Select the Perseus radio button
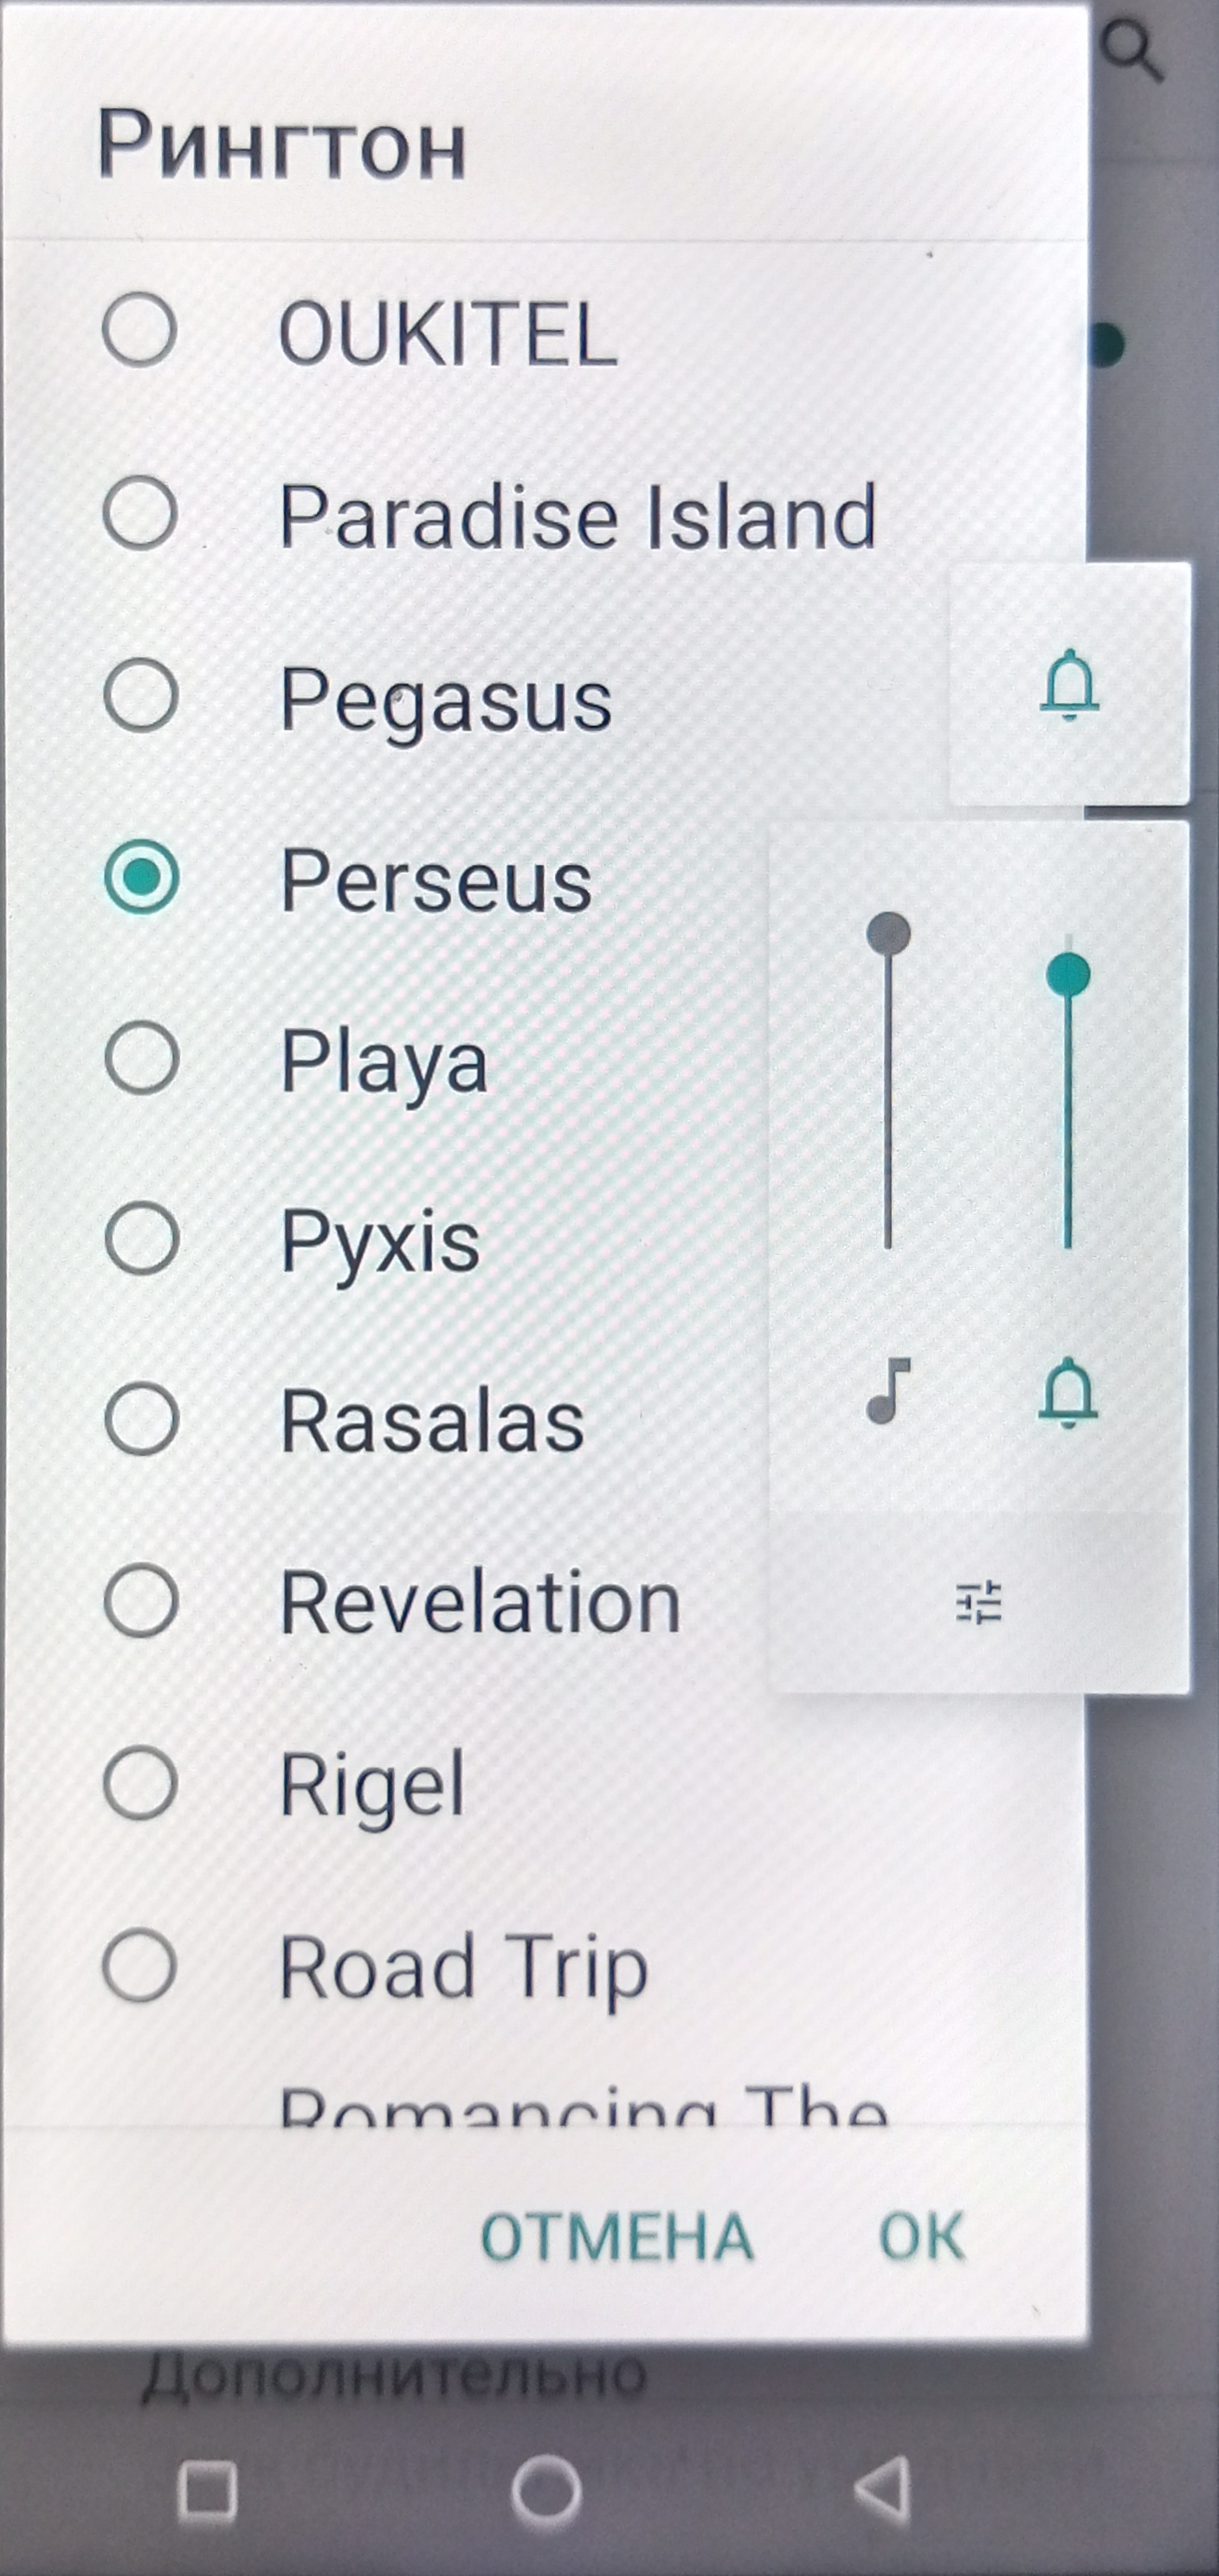Viewport: 1219px width, 2576px height. [141, 877]
